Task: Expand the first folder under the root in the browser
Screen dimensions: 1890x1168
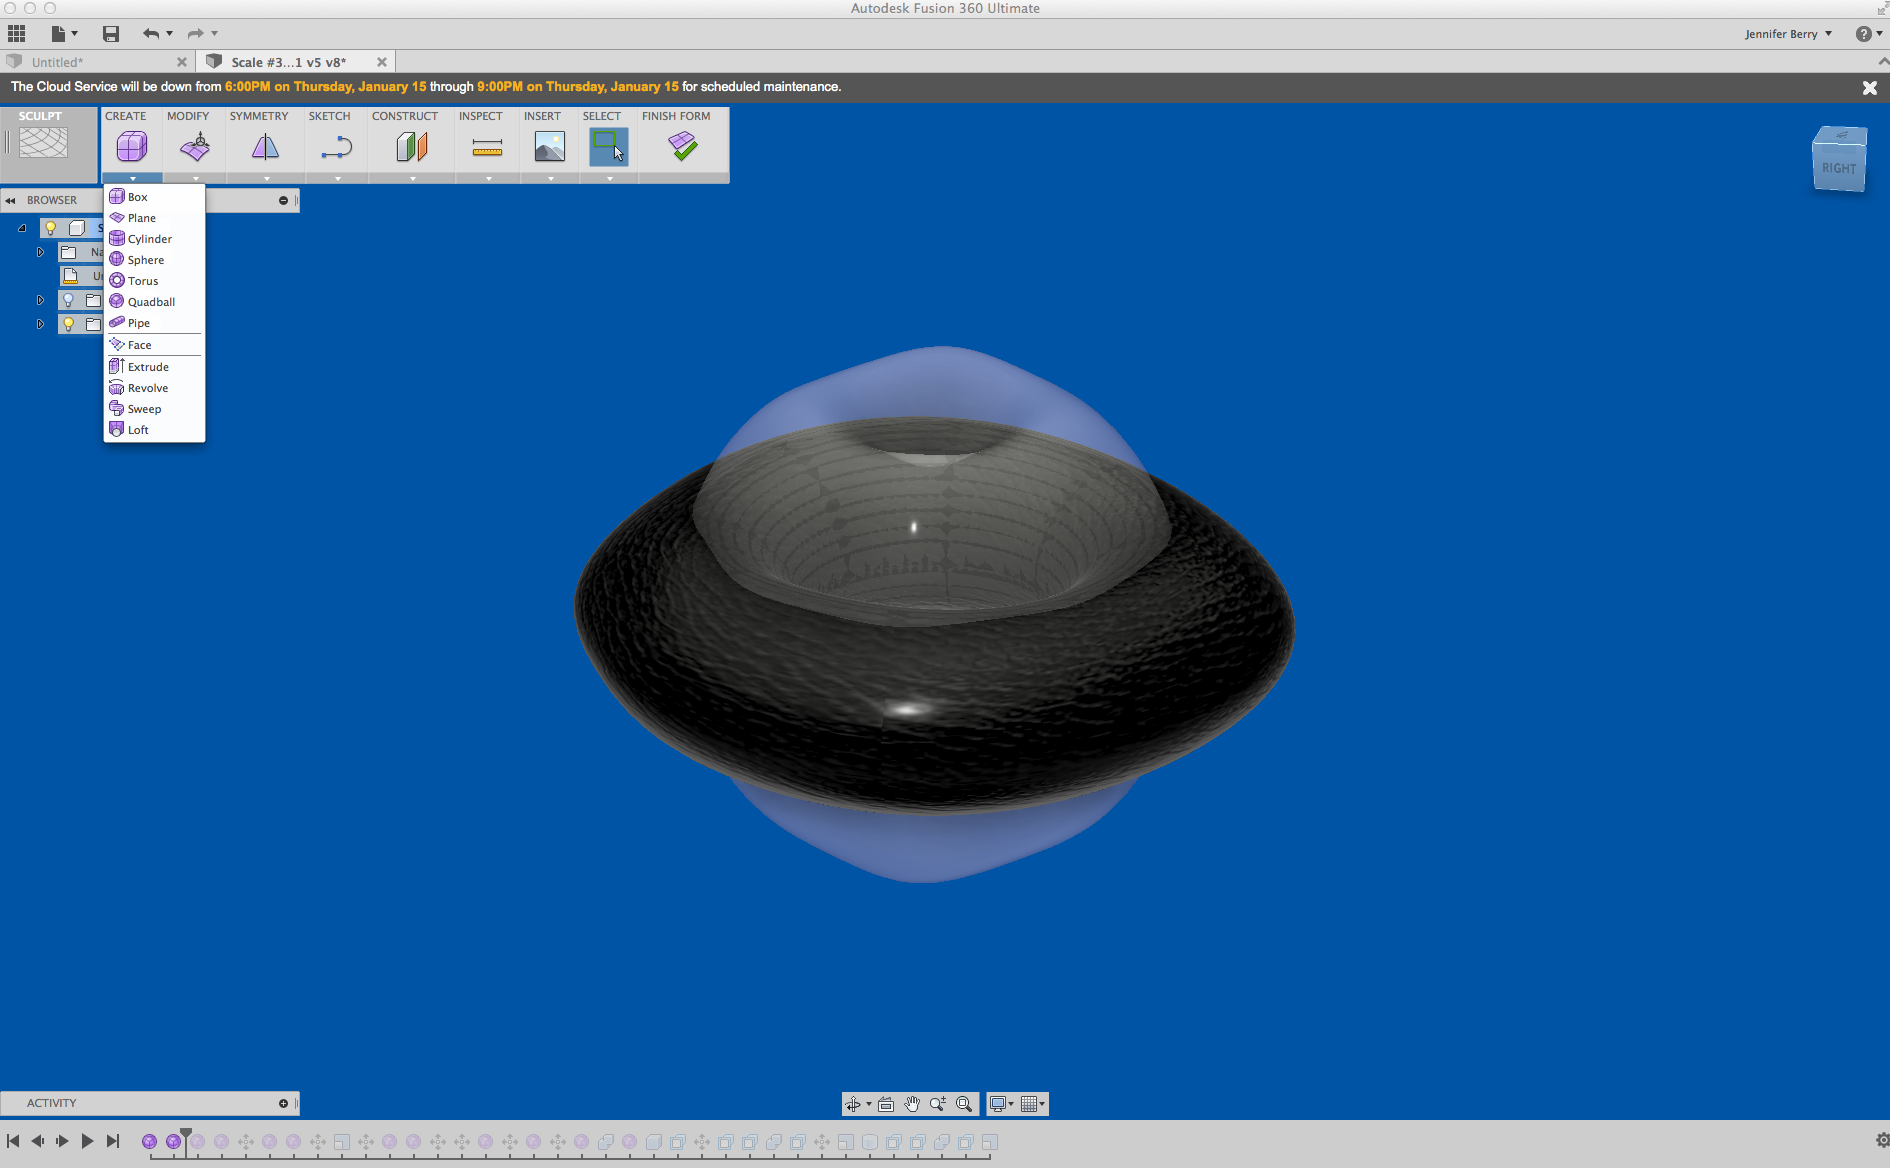Action: (40, 252)
